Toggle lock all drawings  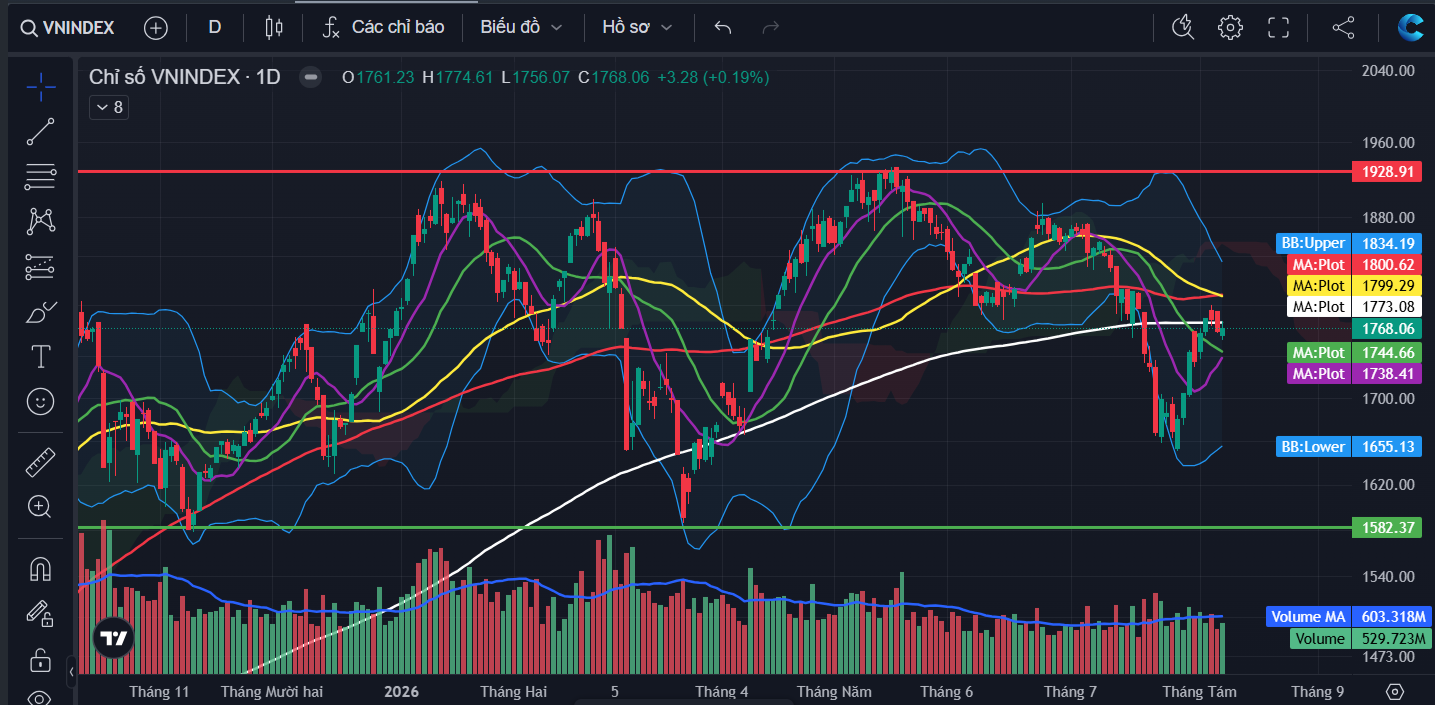[x=41, y=660]
